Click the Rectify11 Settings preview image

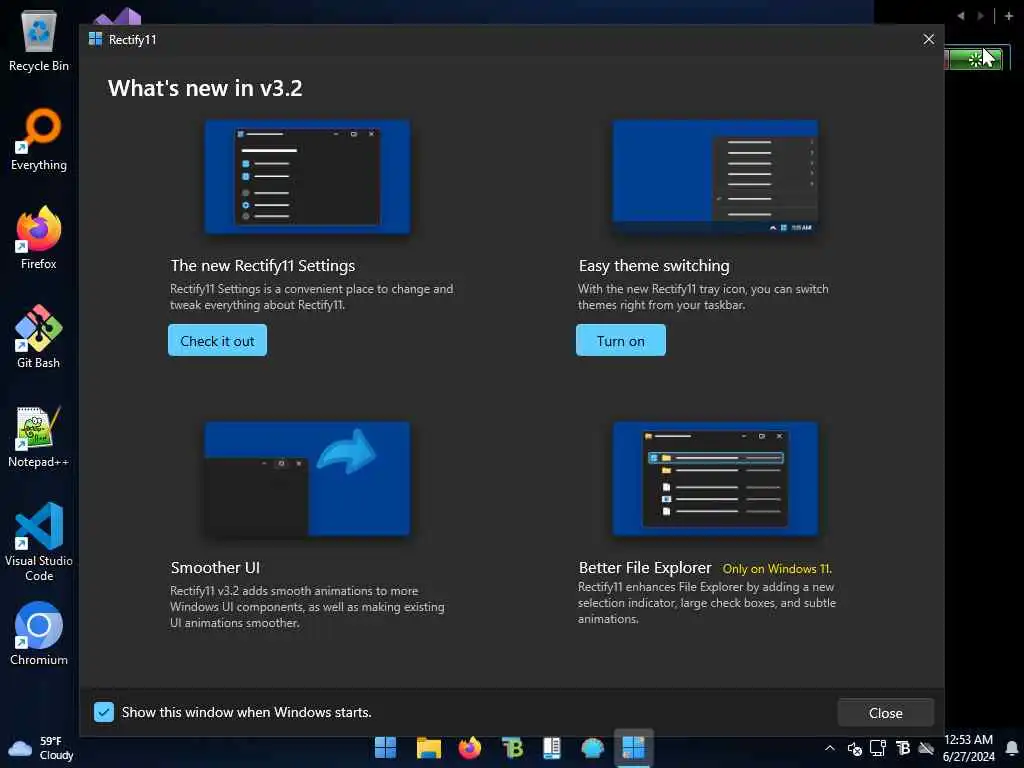[308, 176]
